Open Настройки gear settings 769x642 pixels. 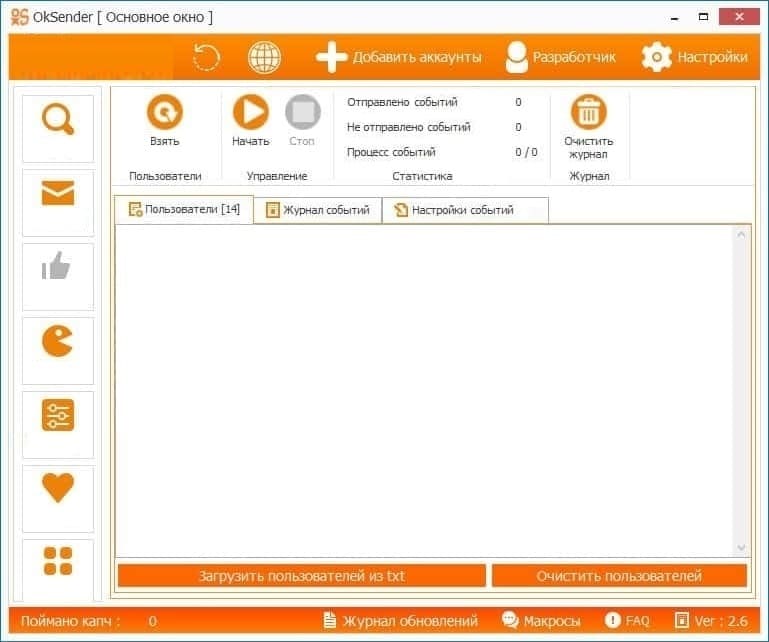pyautogui.click(x=694, y=57)
